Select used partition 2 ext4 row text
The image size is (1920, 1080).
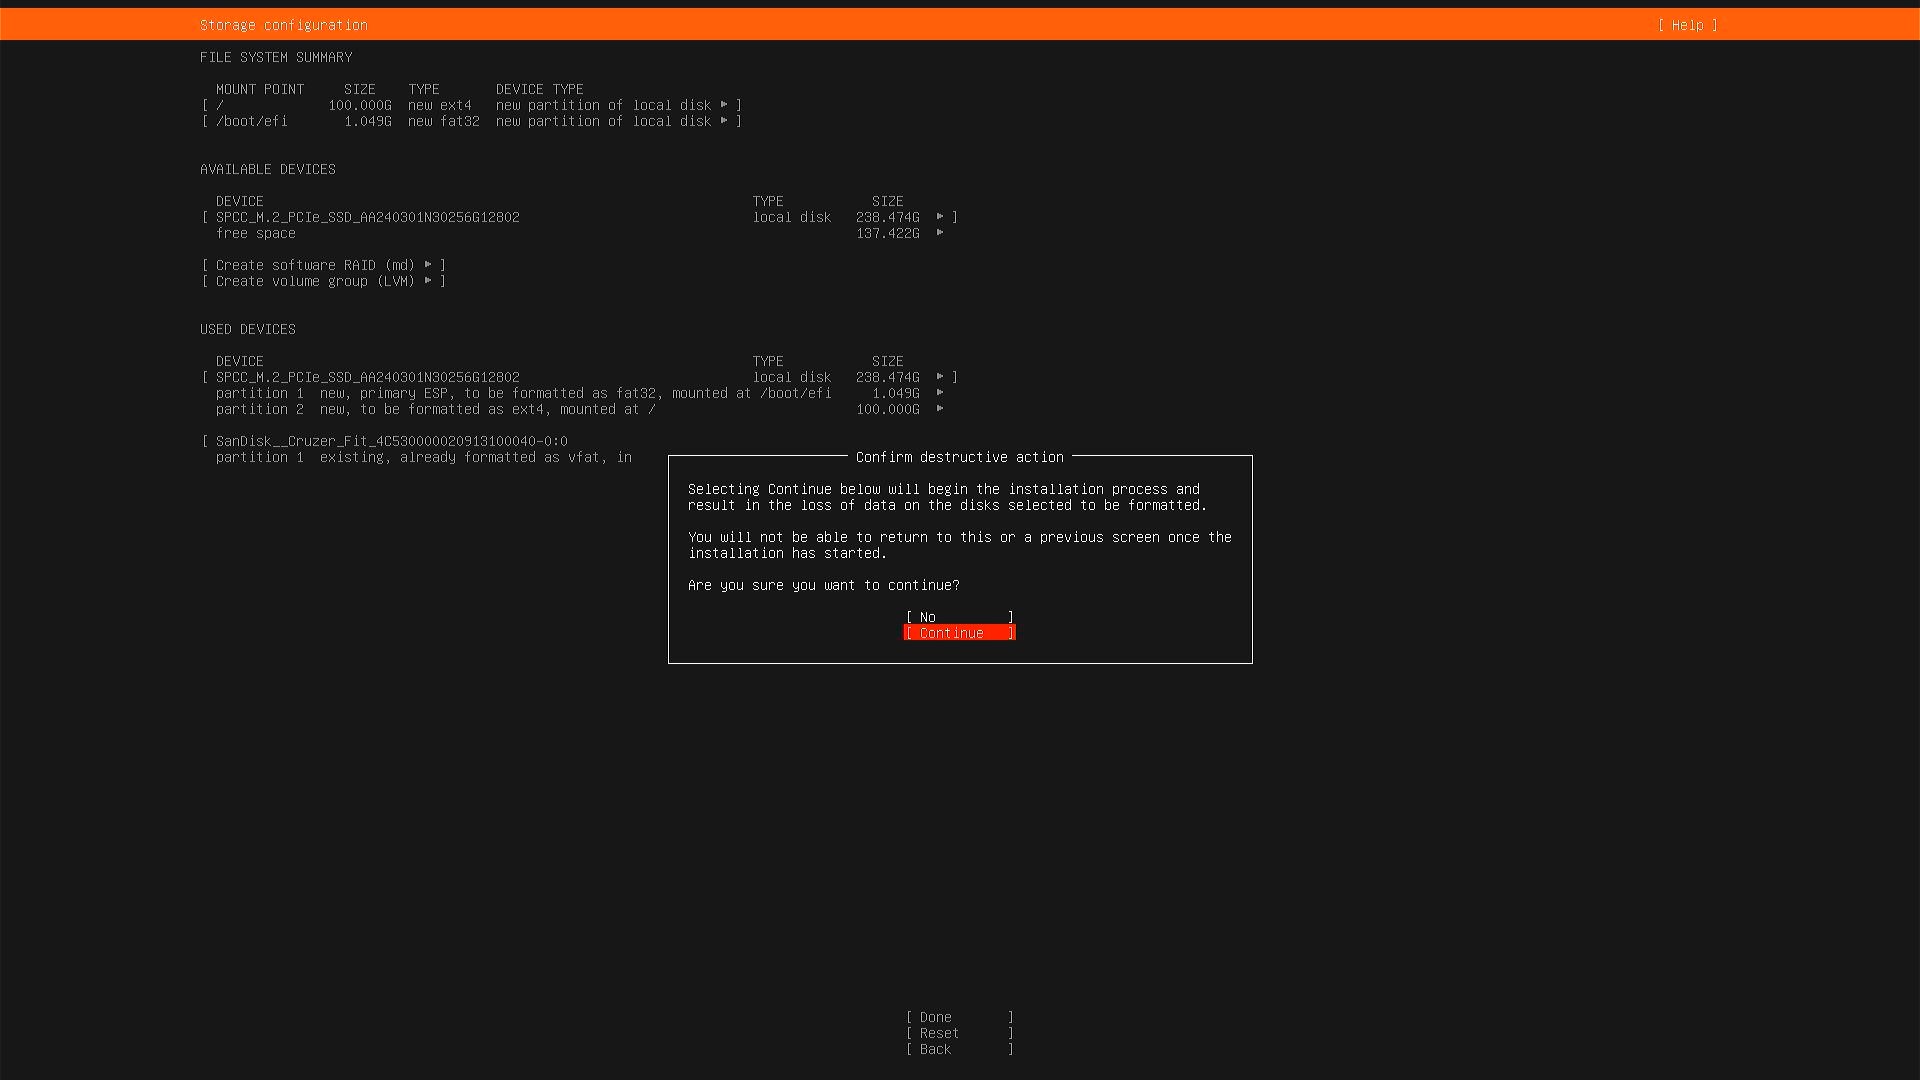[x=435, y=409]
